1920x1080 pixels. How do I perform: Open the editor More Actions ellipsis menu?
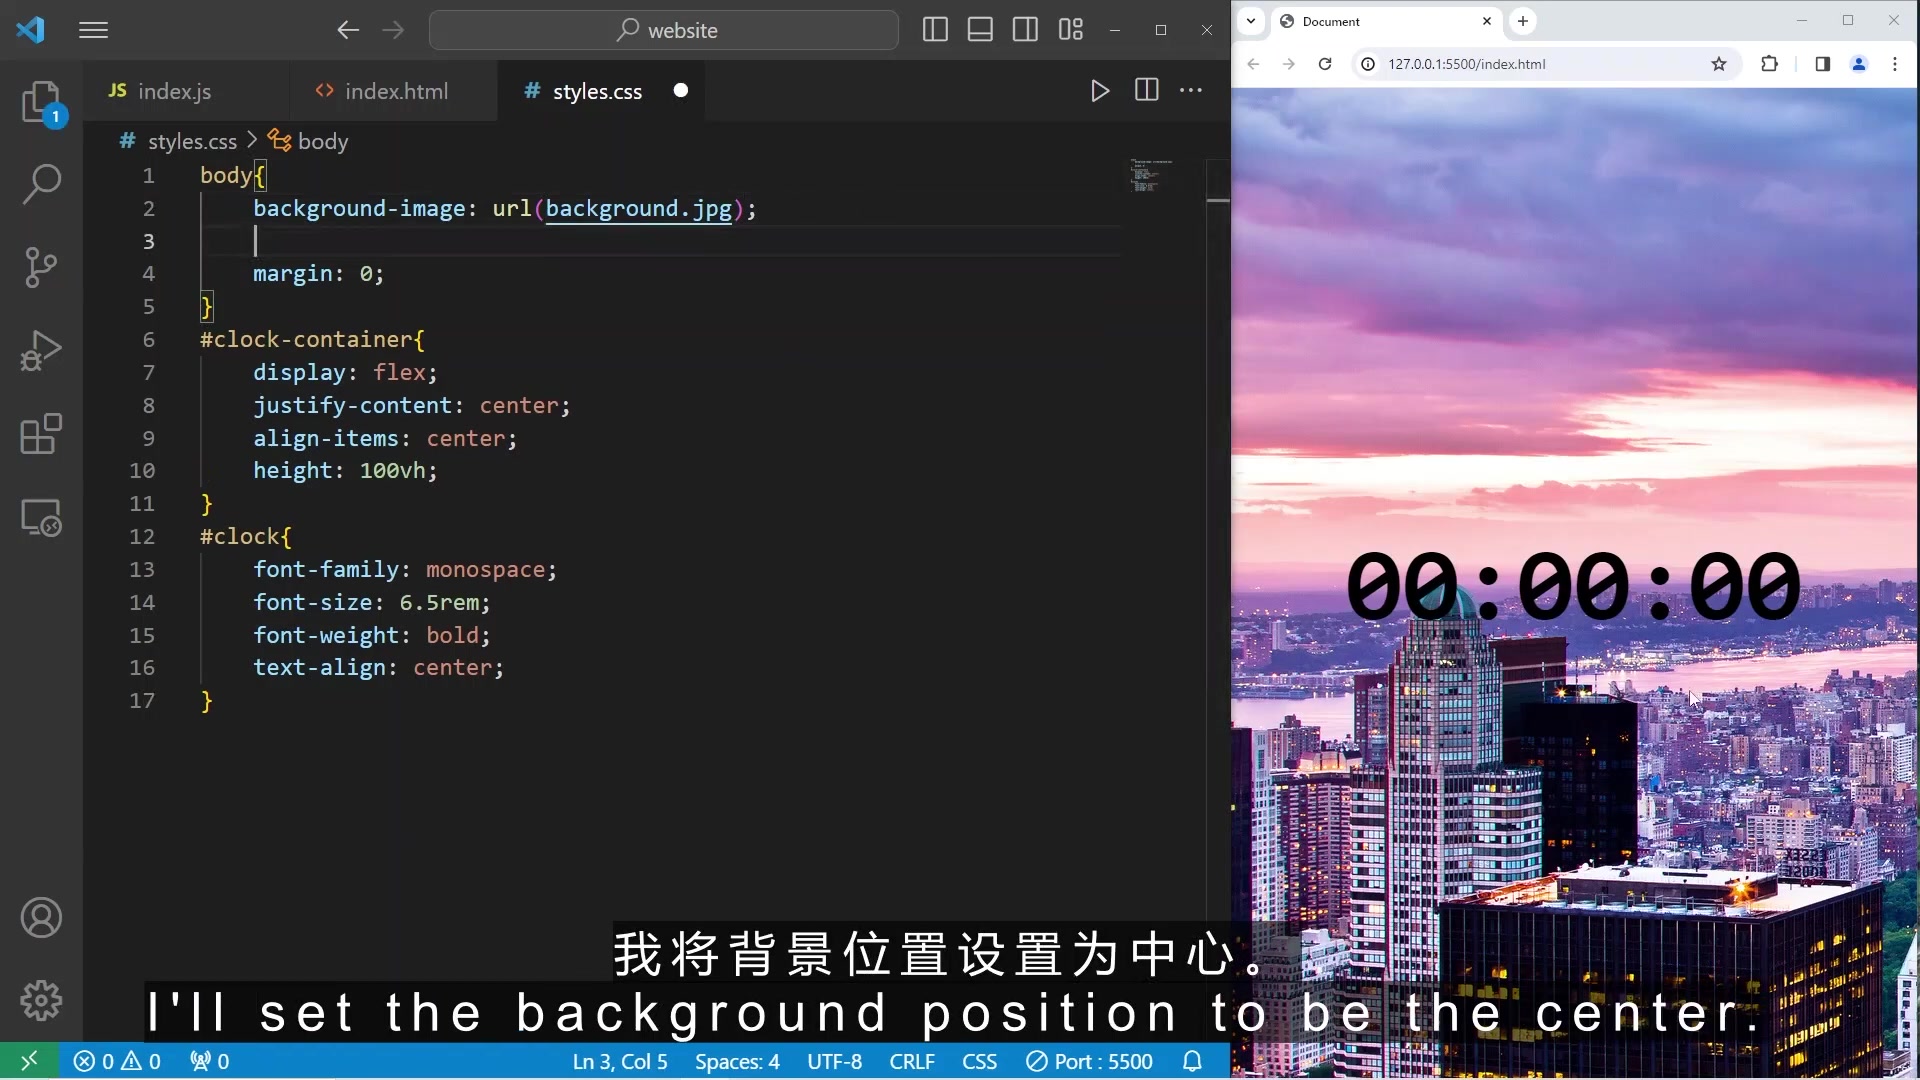tap(1191, 90)
